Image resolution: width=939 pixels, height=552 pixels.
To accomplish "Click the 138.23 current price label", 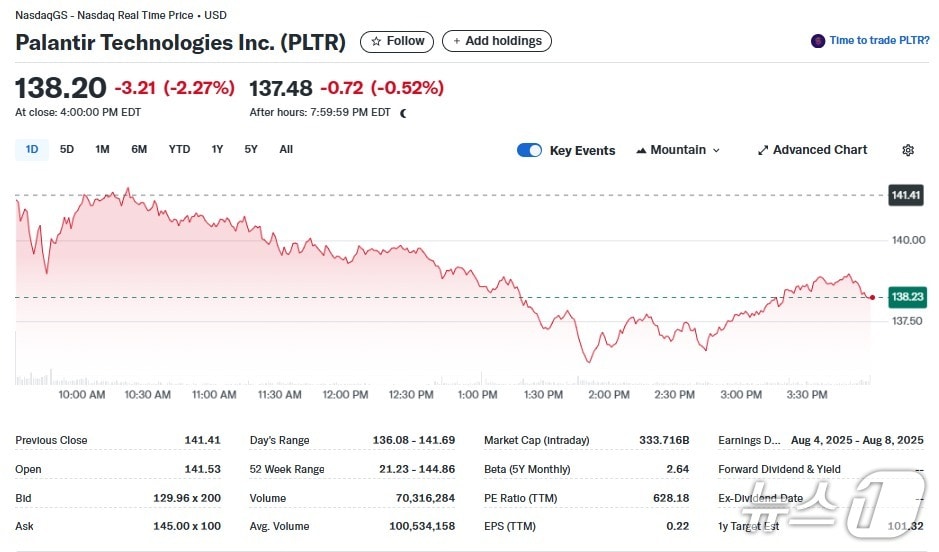I will 906,297.
